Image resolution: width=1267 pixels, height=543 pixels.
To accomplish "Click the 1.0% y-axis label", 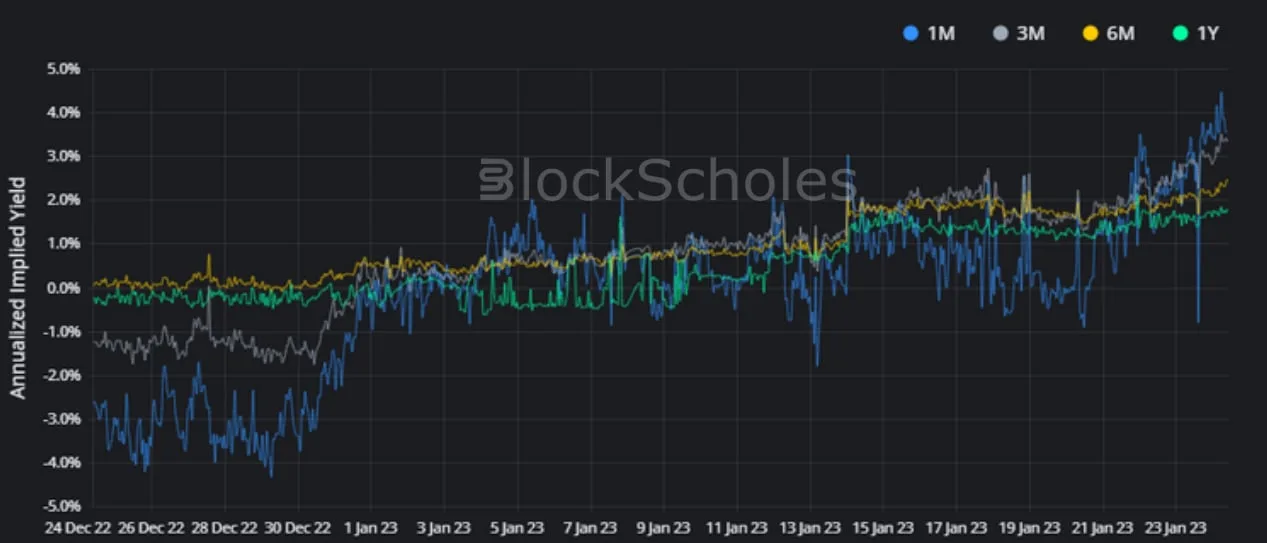I will [64, 244].
